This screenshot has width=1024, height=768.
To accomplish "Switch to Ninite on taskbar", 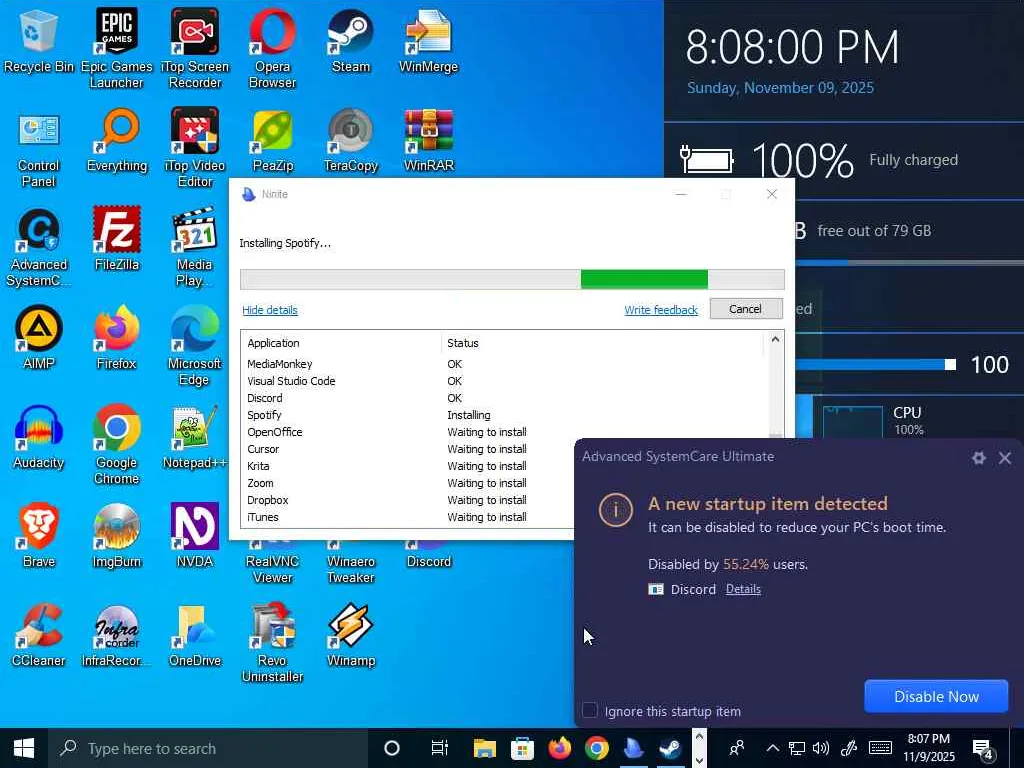I will (633, 748).
